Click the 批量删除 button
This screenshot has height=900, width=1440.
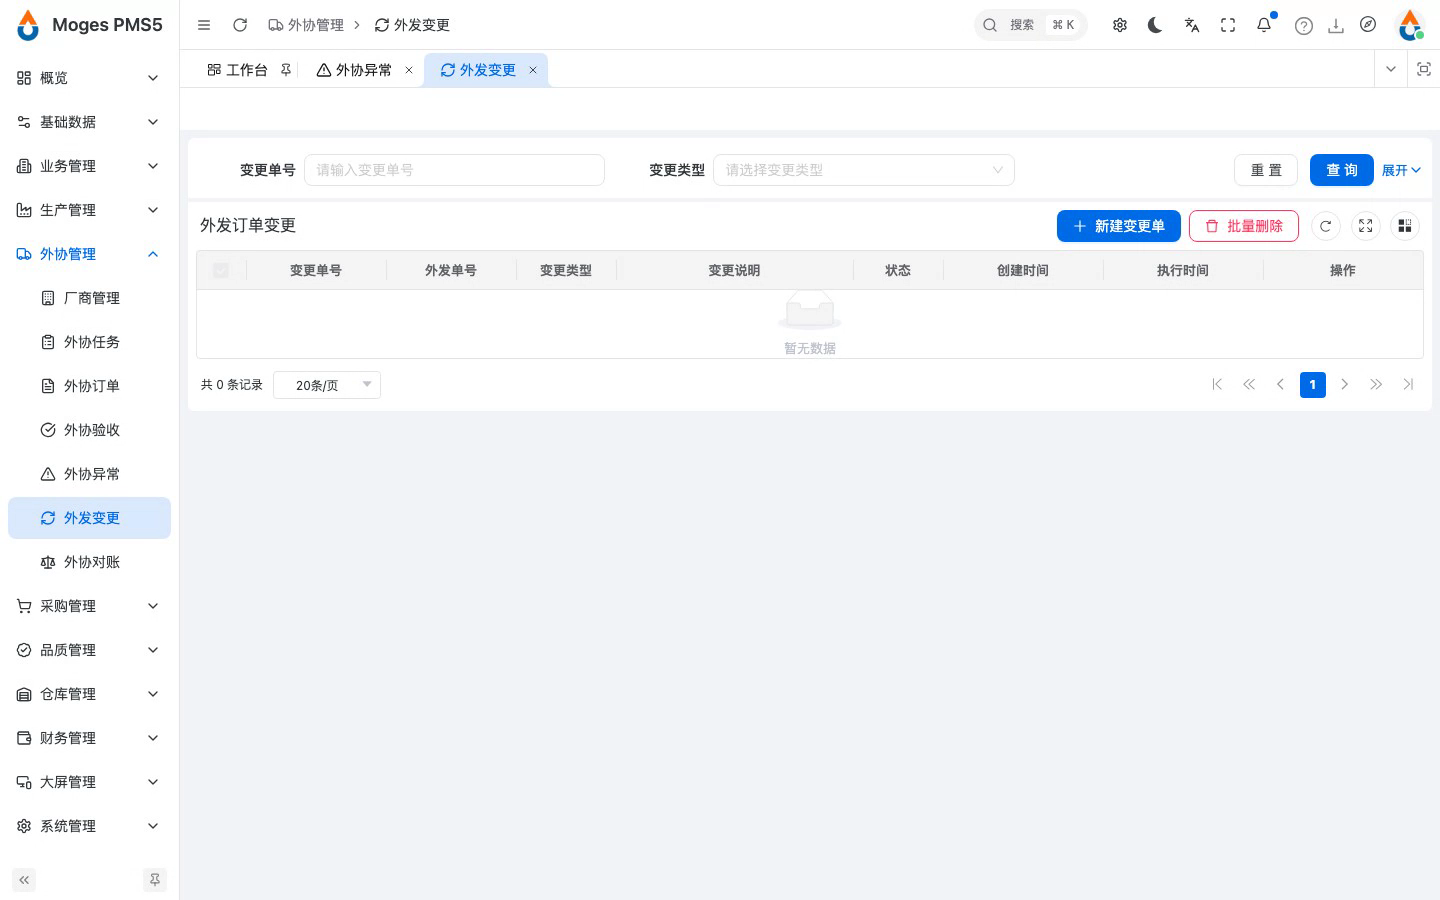click(1244, 226)
